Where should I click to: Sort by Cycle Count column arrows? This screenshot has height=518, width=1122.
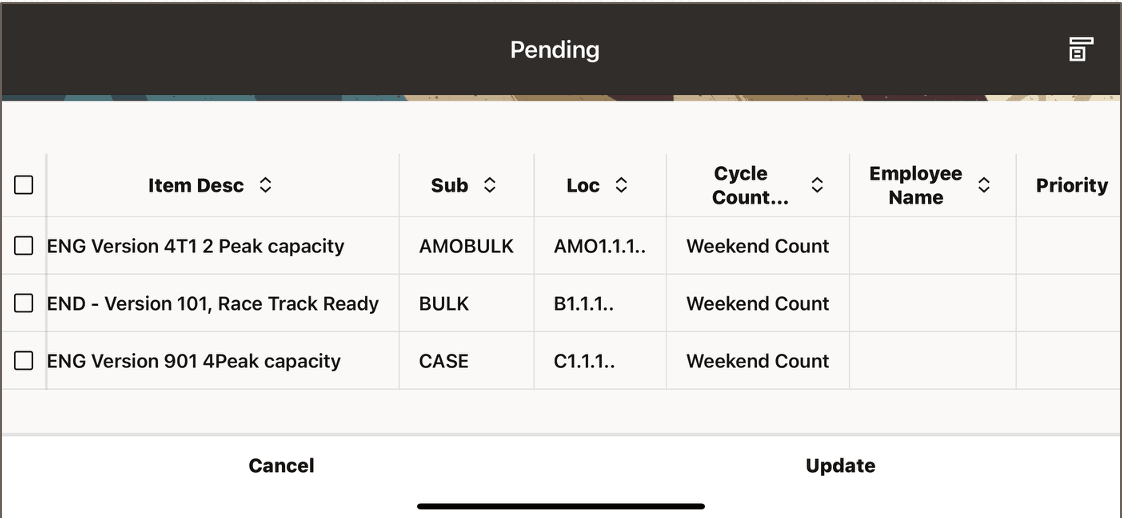click(817, 185)
